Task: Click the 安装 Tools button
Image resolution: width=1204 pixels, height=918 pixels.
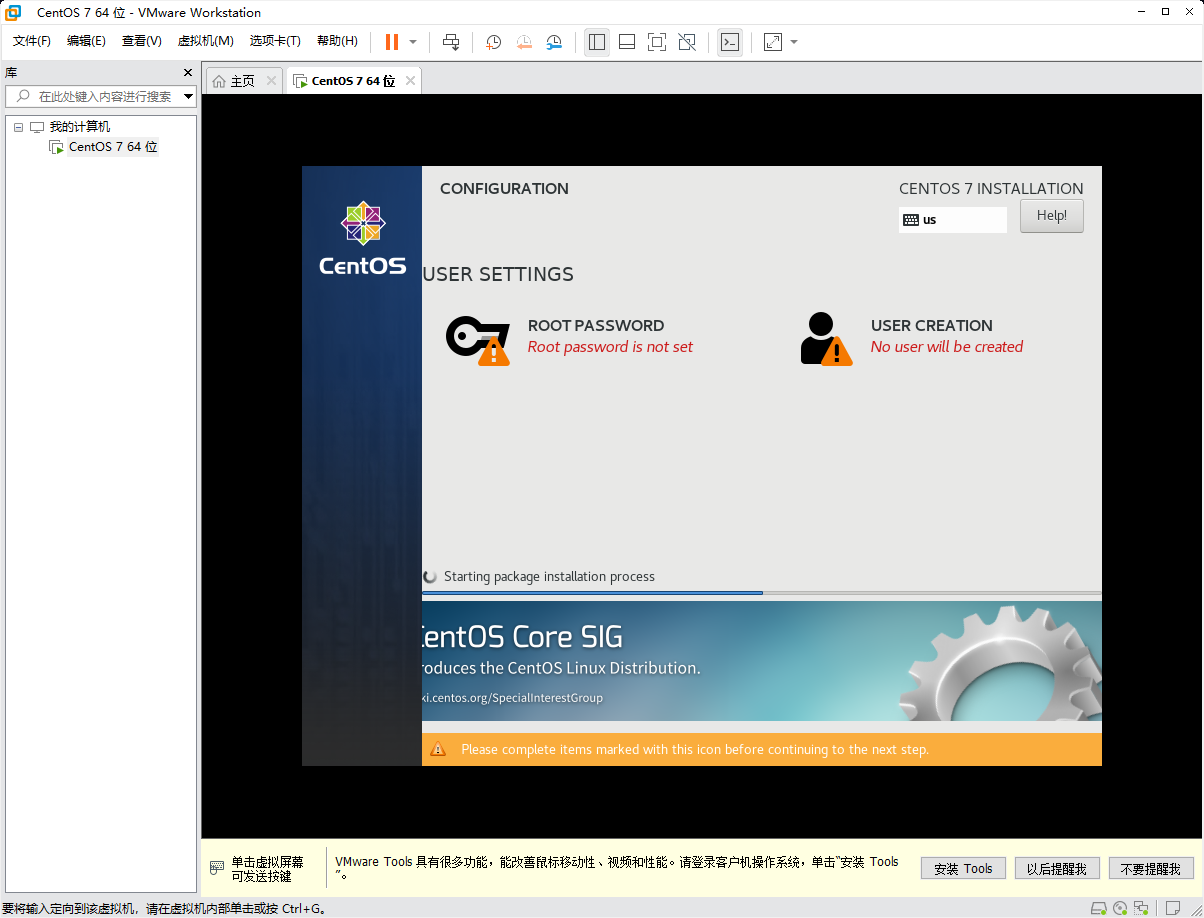Action: (963, 869)
